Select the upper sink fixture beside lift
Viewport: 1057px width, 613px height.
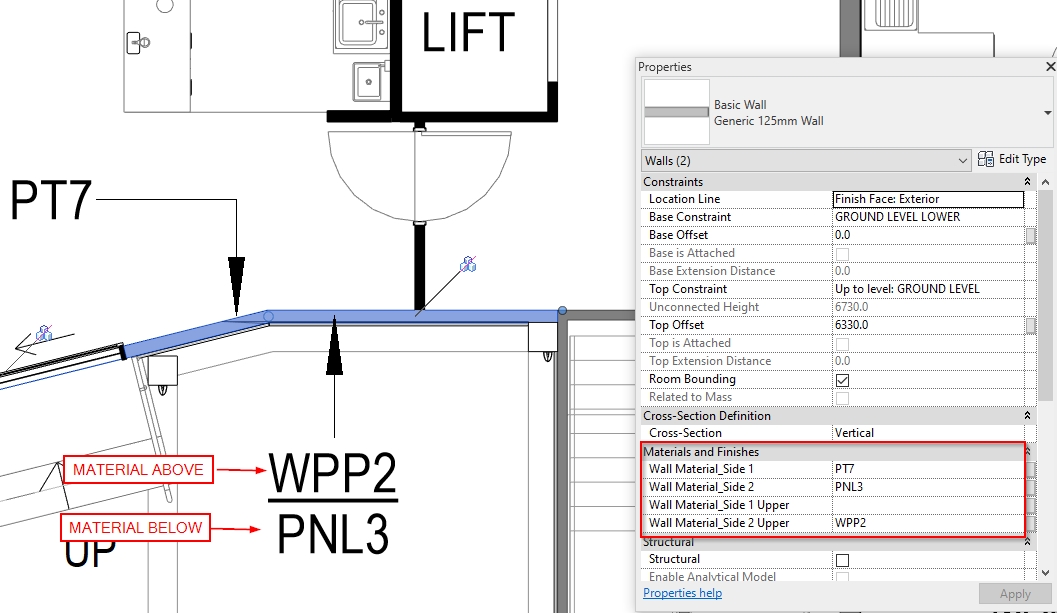coord(361,25)
